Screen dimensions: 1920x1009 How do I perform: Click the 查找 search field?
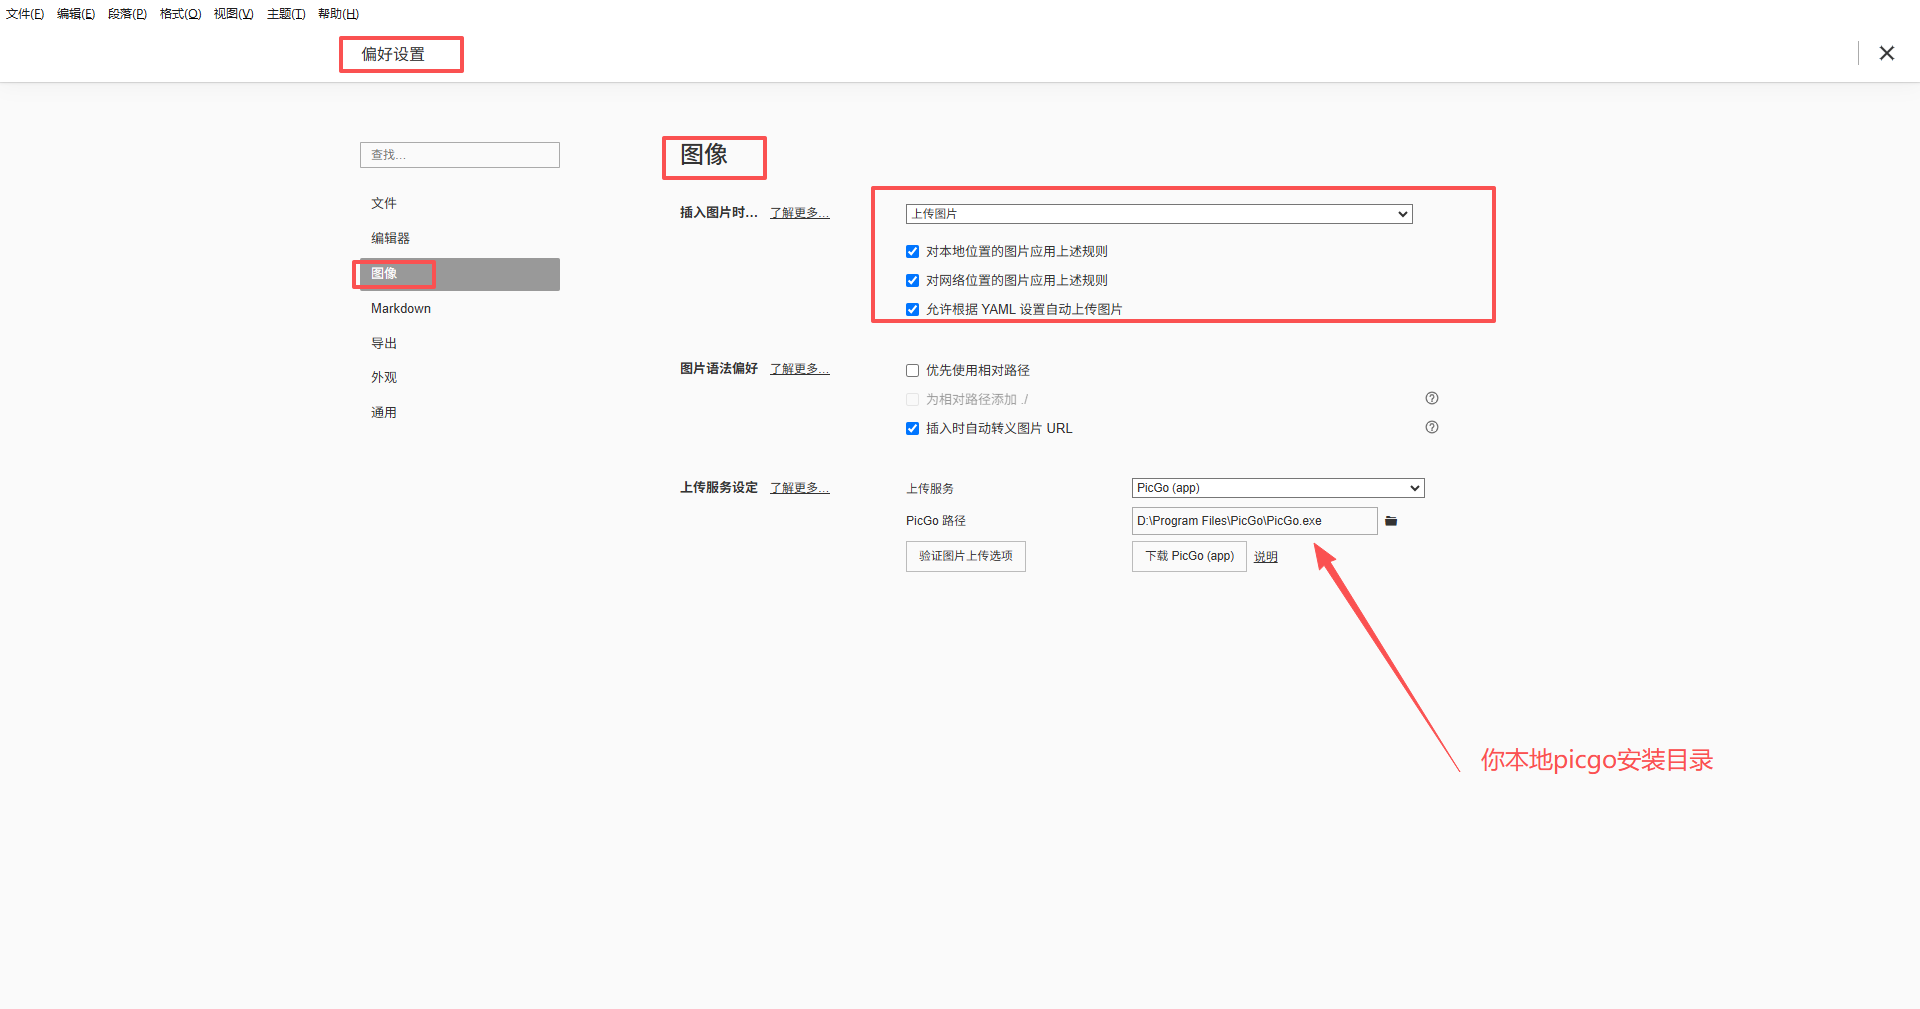460,155
